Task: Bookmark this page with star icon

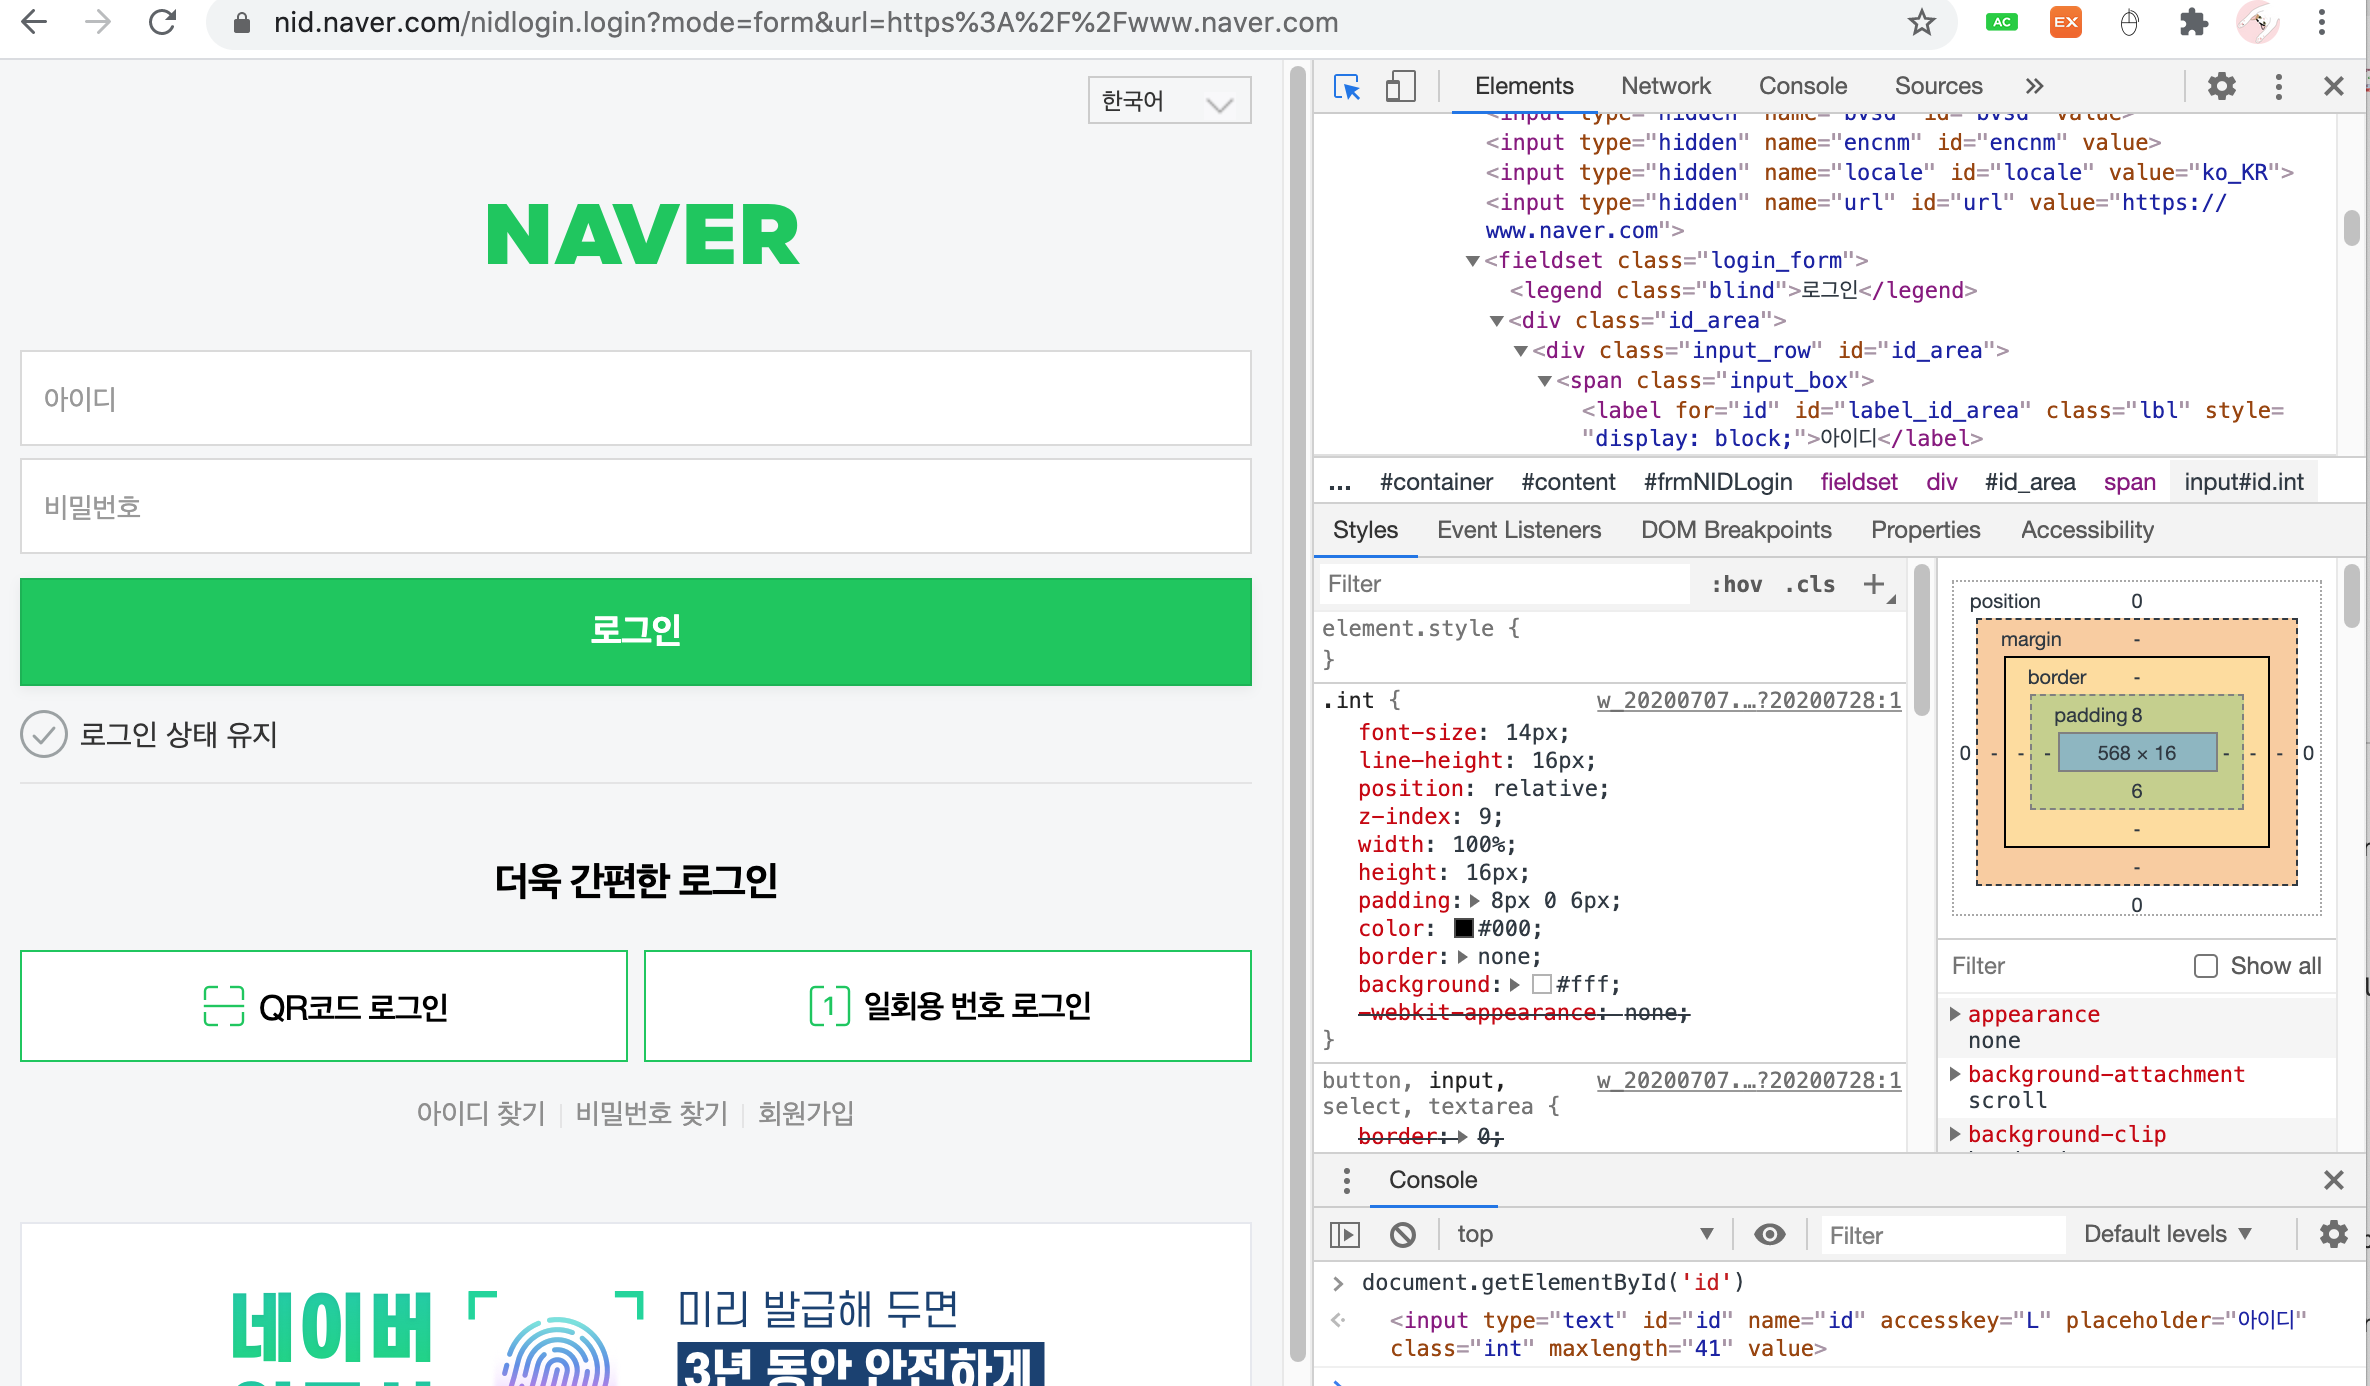Action: [1921, 23]
